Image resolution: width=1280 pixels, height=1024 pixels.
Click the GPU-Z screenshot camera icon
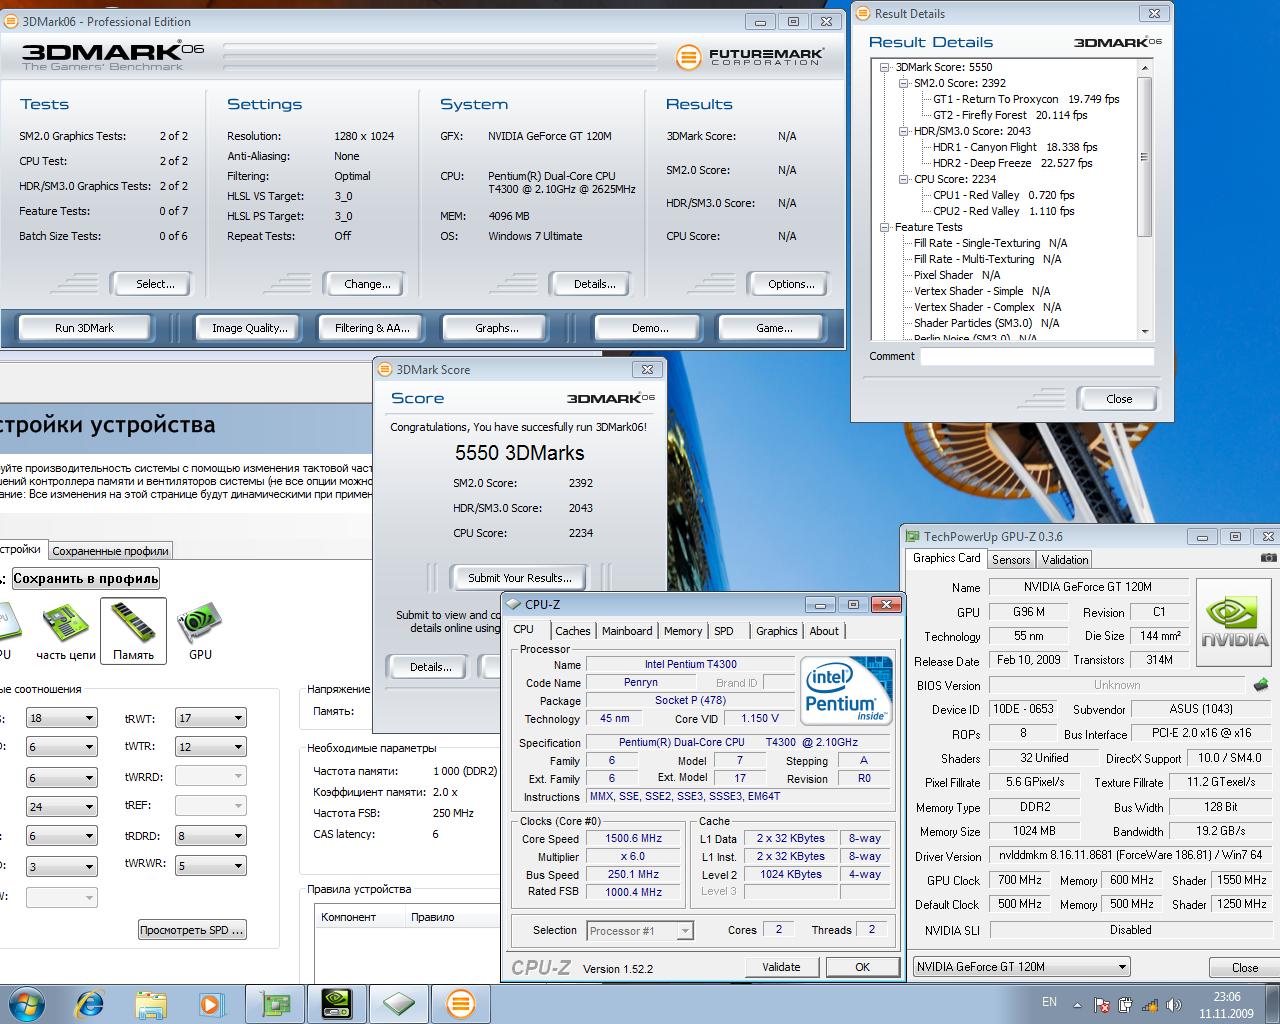point(1268,558)
